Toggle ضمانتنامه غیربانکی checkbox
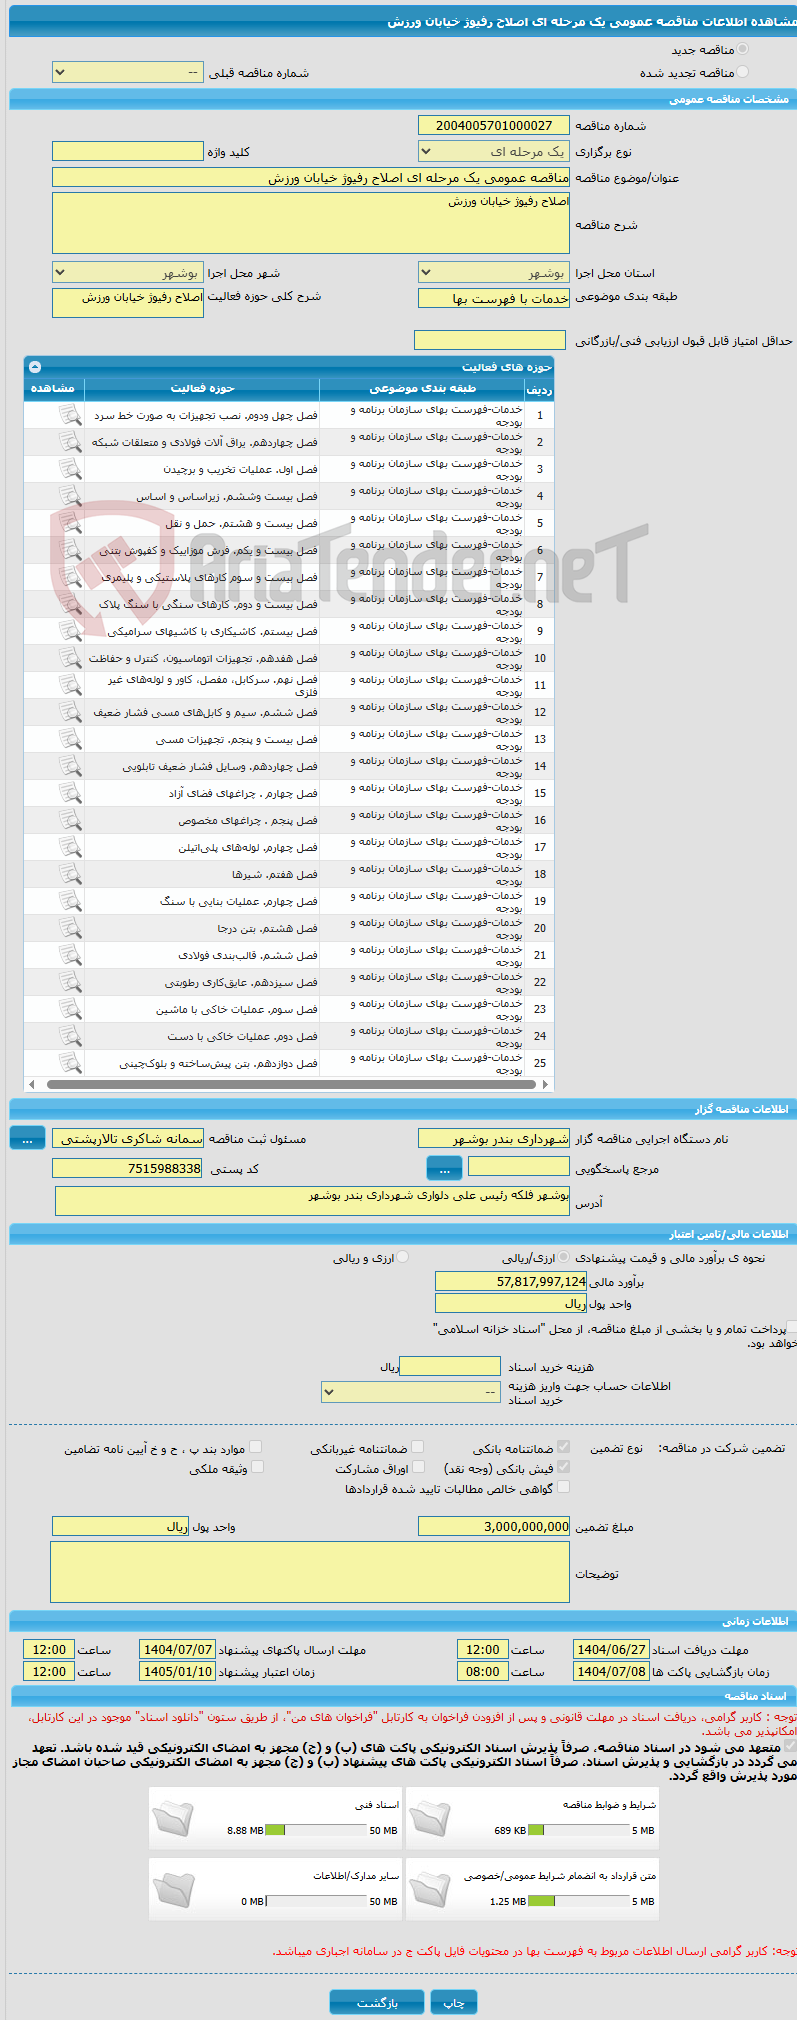The height and width of the screenshot is (2020, 797). 418,1447
